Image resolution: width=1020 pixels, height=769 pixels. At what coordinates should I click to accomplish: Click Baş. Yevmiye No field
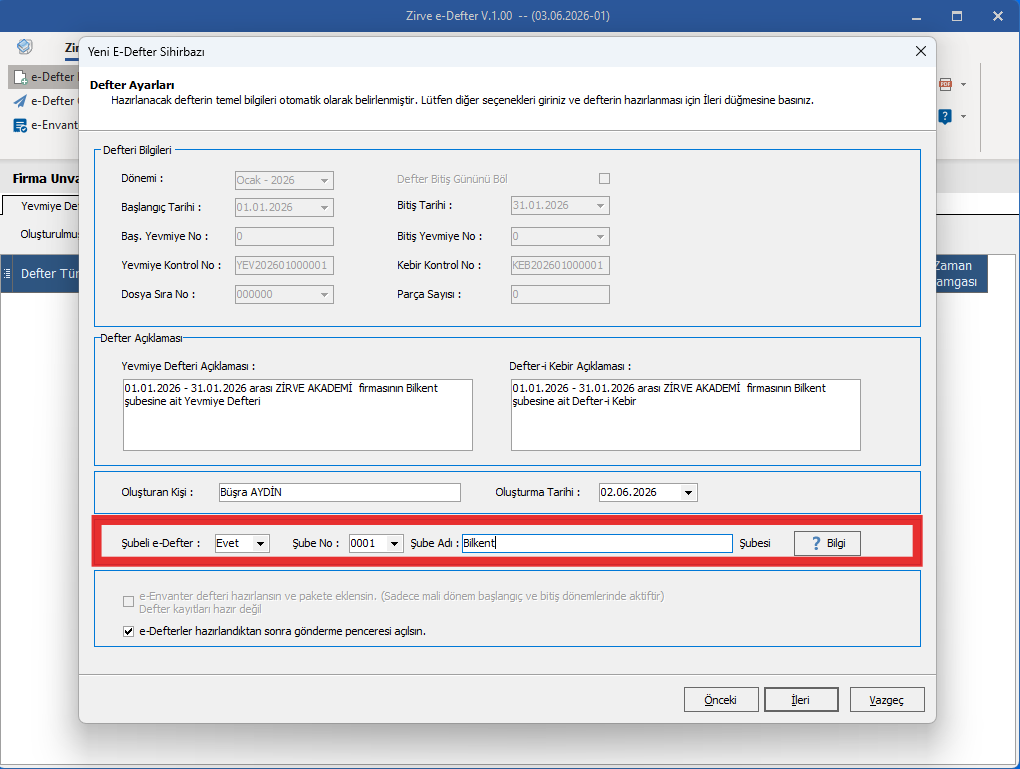point(284,236)
